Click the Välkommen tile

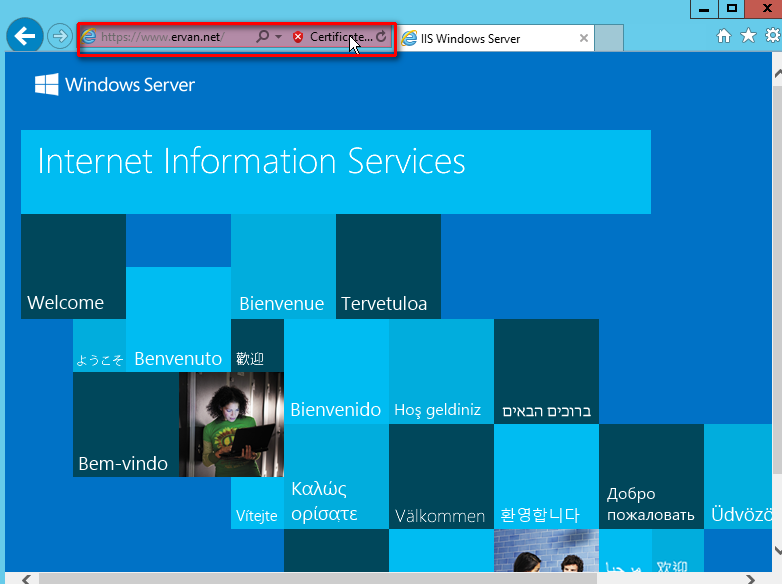tap(441, 476)
